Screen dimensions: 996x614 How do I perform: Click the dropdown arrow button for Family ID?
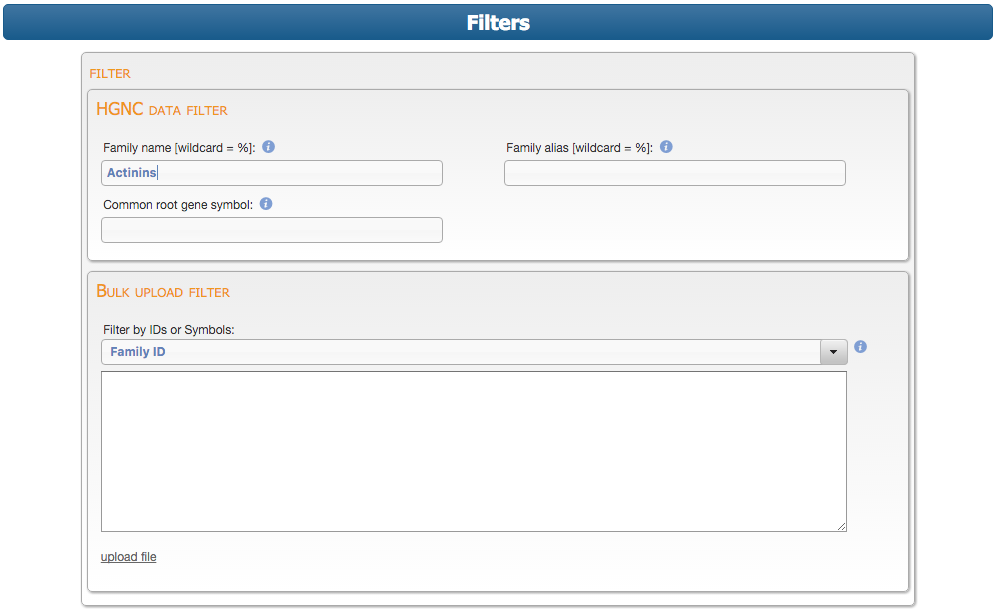coord(834,352)
